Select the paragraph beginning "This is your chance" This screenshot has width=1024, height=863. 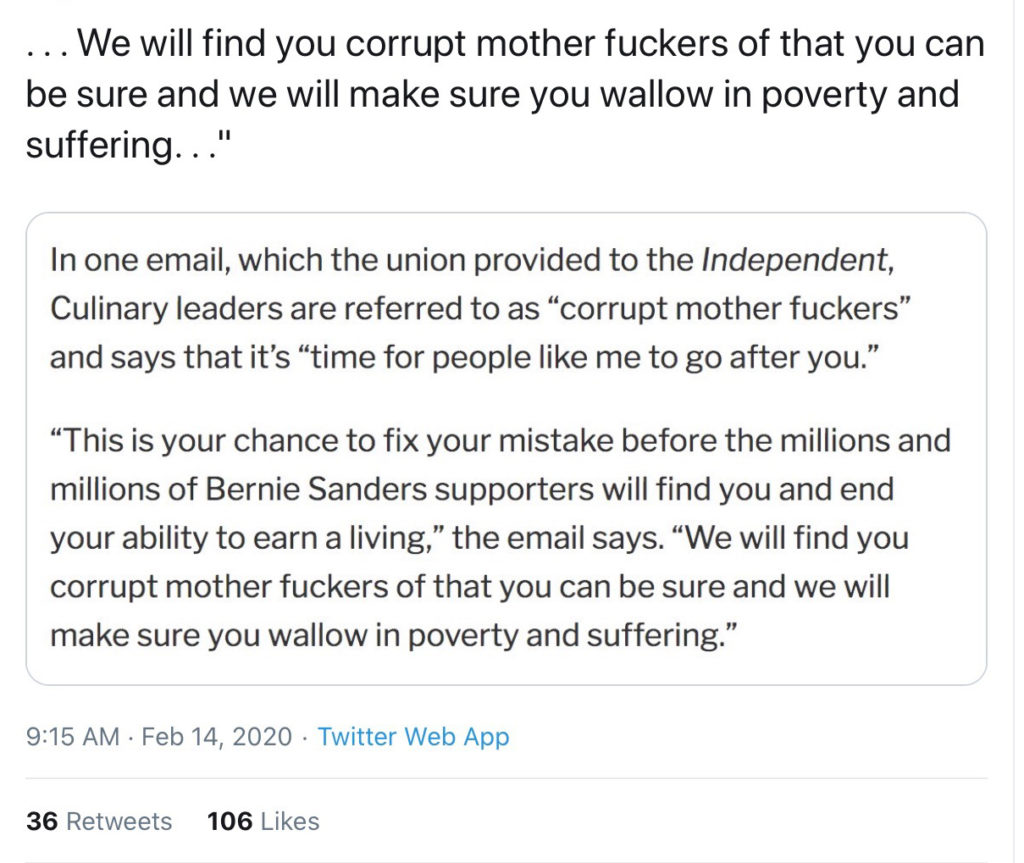(x=500, y=538)
